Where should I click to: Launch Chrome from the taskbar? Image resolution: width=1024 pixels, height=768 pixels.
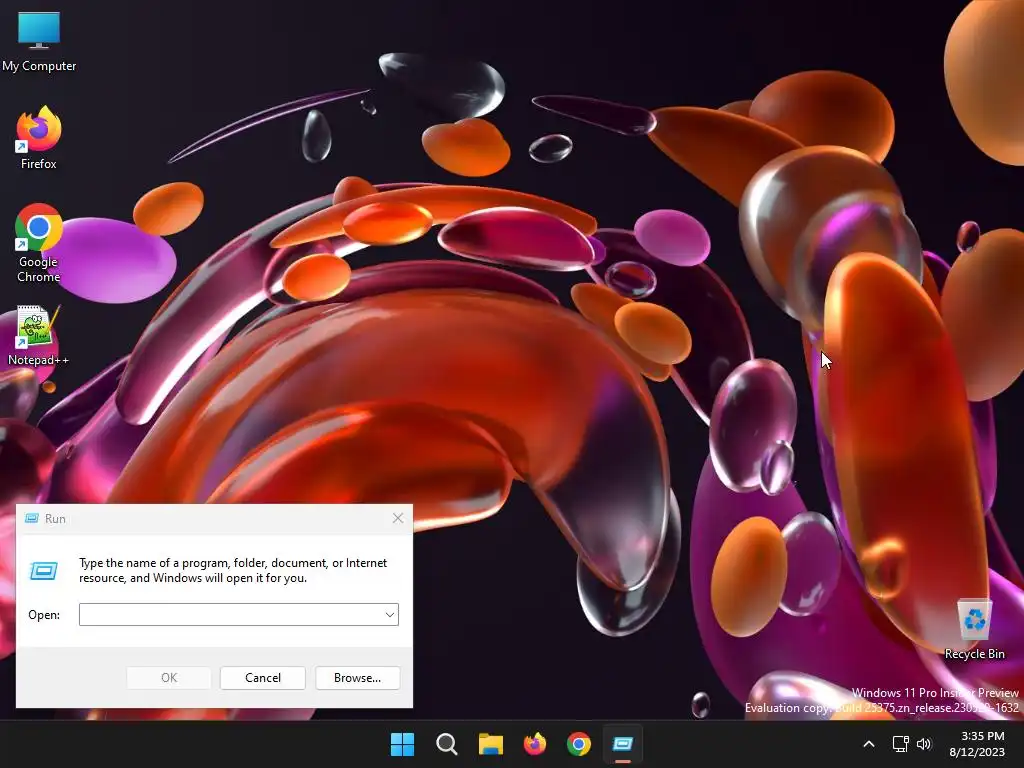click(x=579, y=744)
